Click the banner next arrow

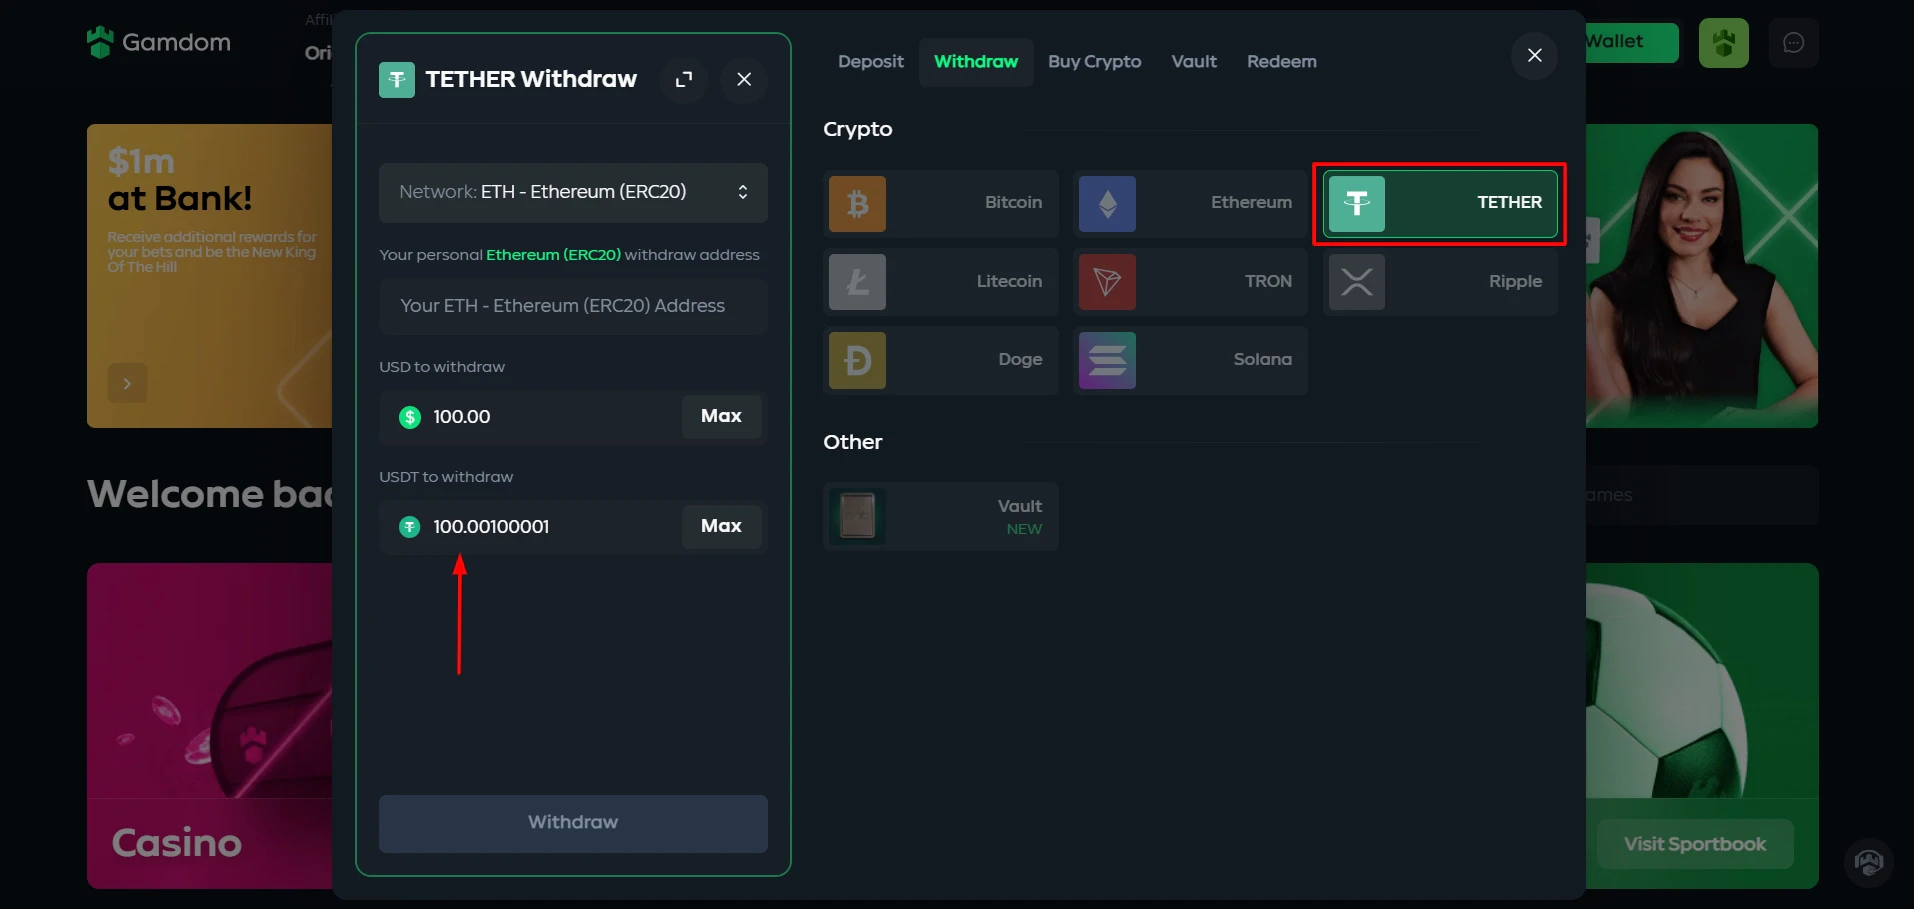click(x=127, y=383)
